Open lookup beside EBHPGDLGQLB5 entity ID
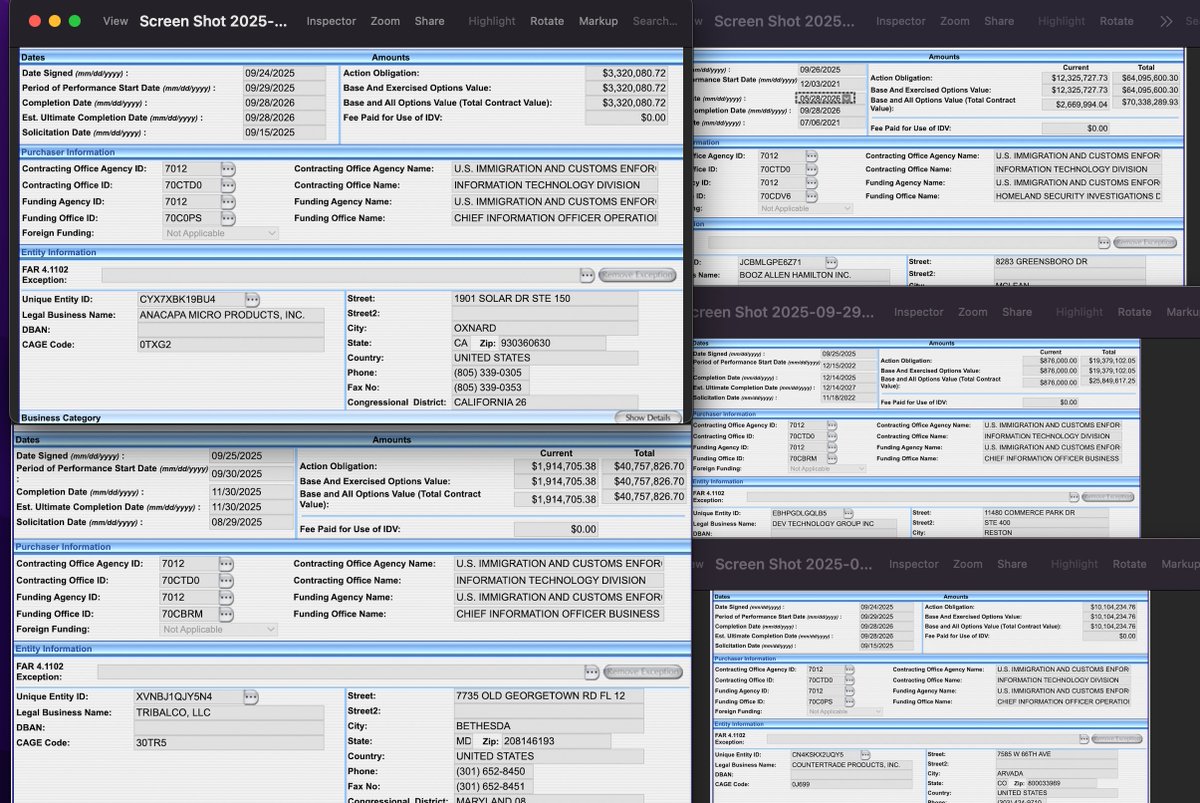The image size is (1200, 803). 848,513
